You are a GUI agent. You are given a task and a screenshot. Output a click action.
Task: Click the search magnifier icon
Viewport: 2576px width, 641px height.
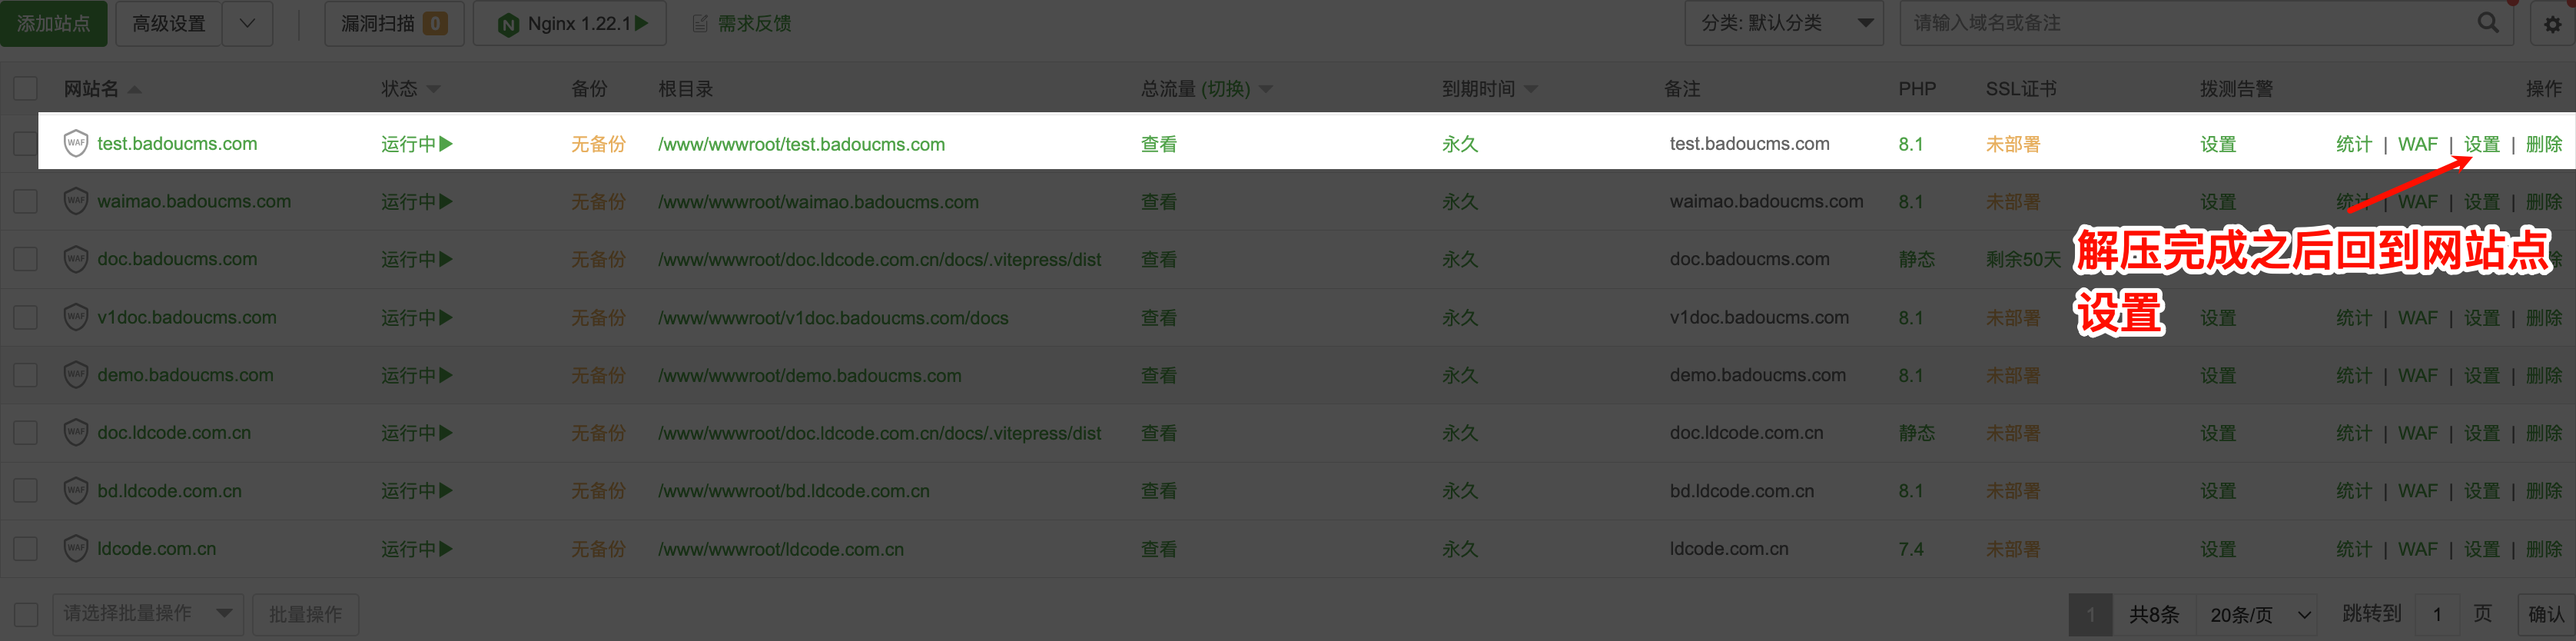(2488, 23)
